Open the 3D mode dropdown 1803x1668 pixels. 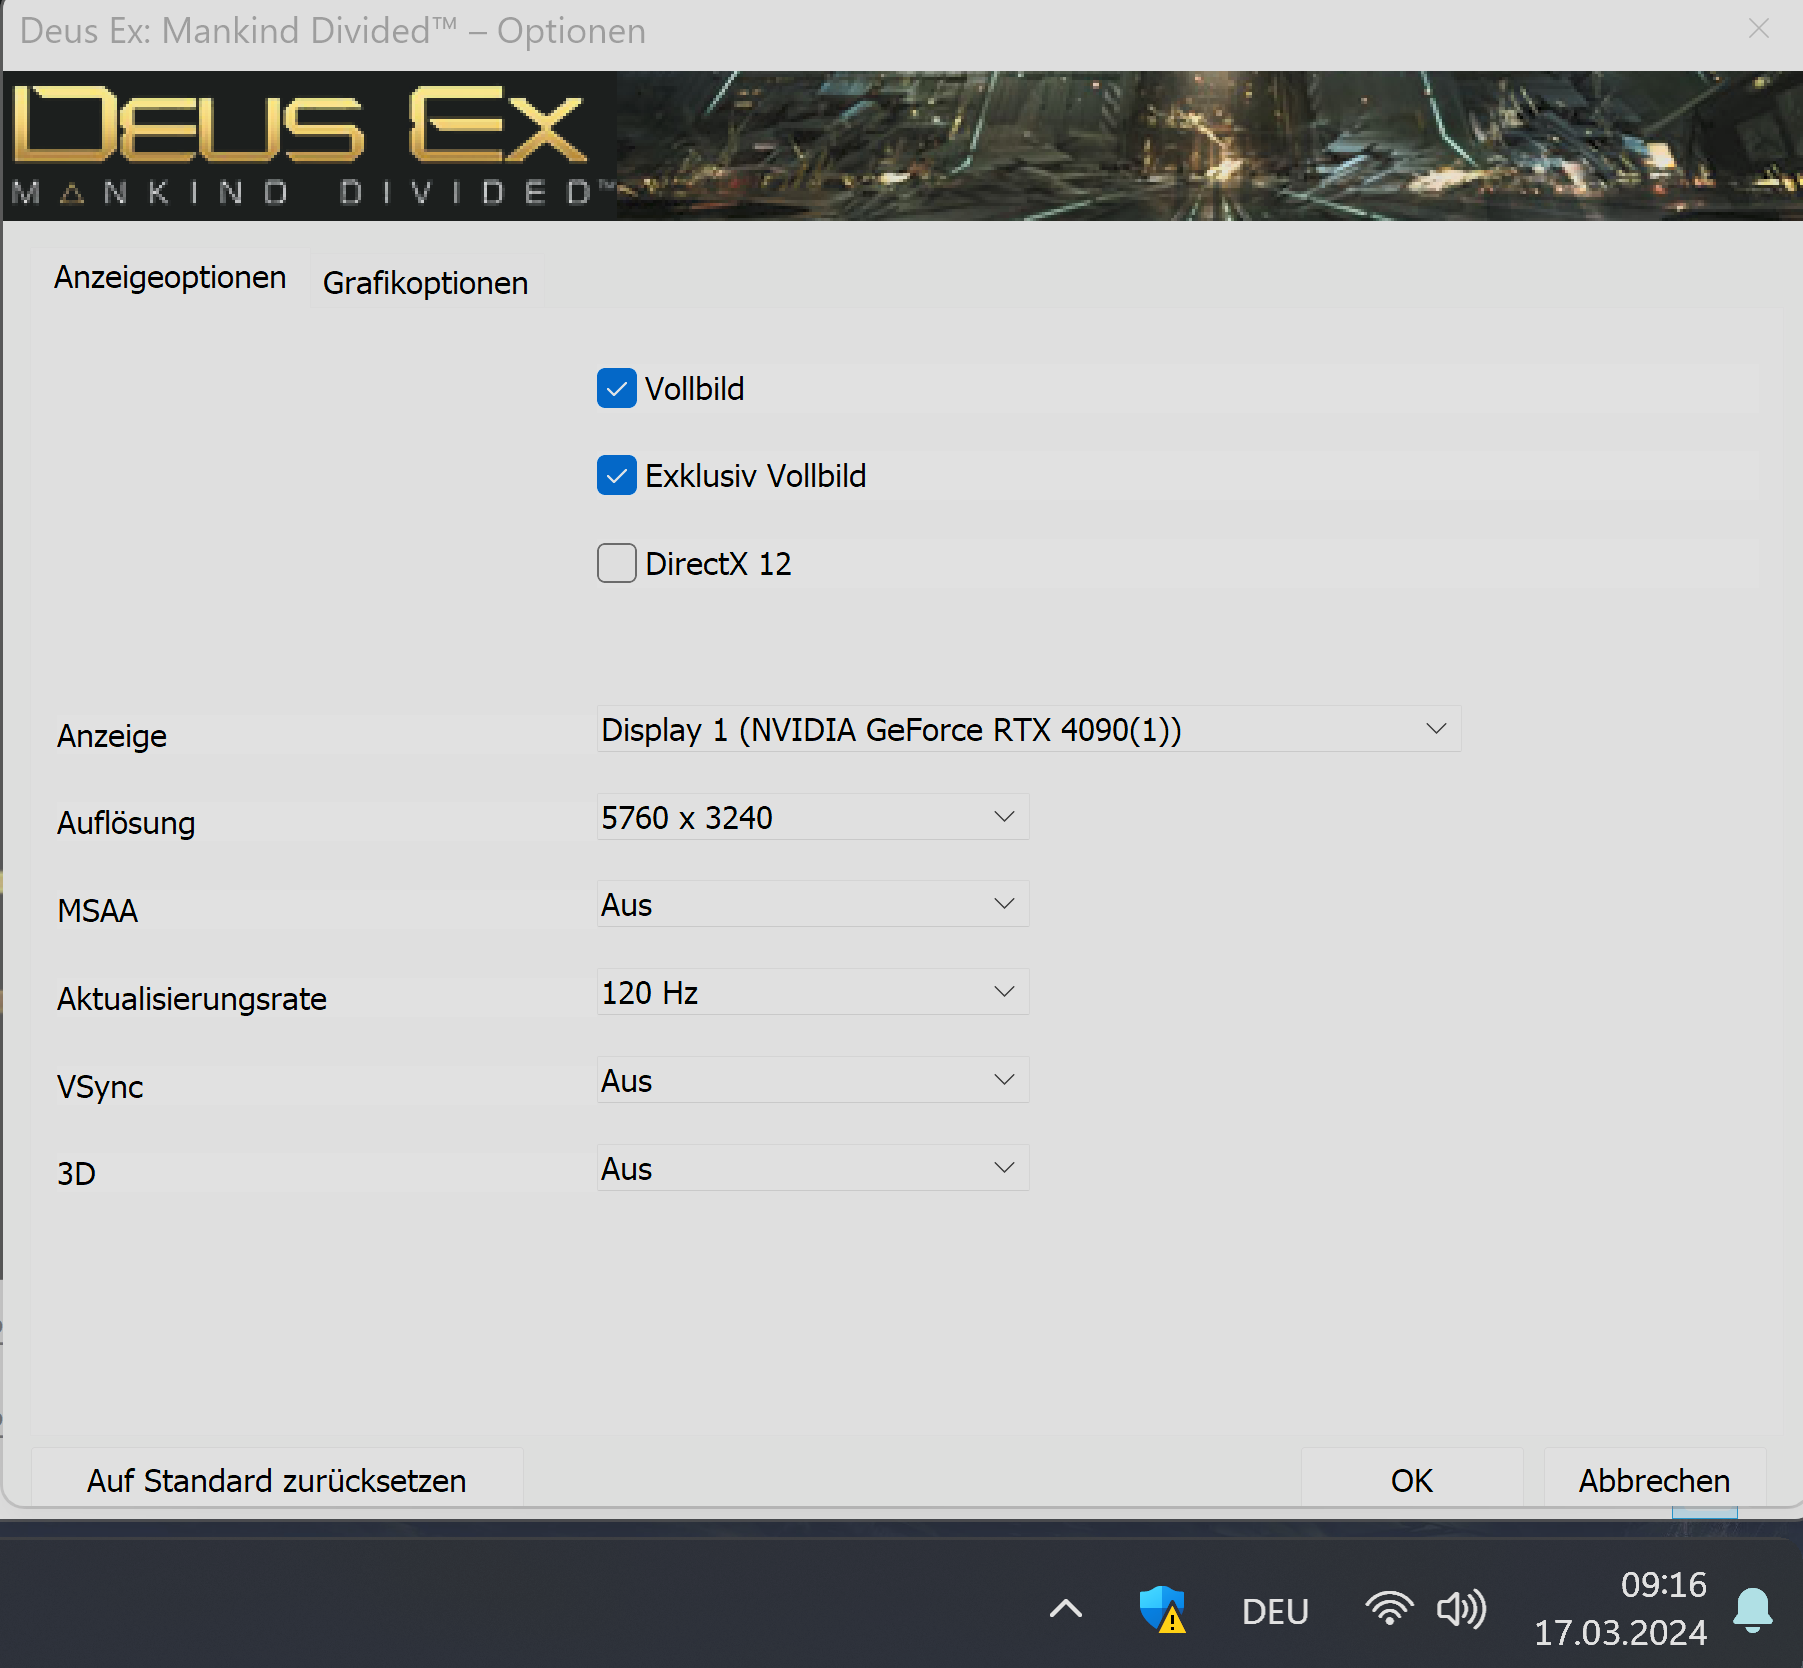click(813, 1169)
